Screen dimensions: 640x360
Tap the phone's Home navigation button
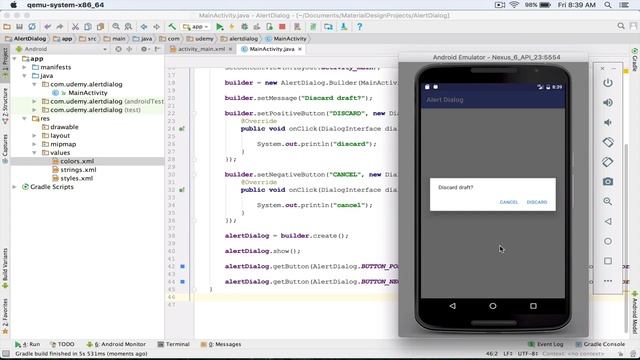493,306
